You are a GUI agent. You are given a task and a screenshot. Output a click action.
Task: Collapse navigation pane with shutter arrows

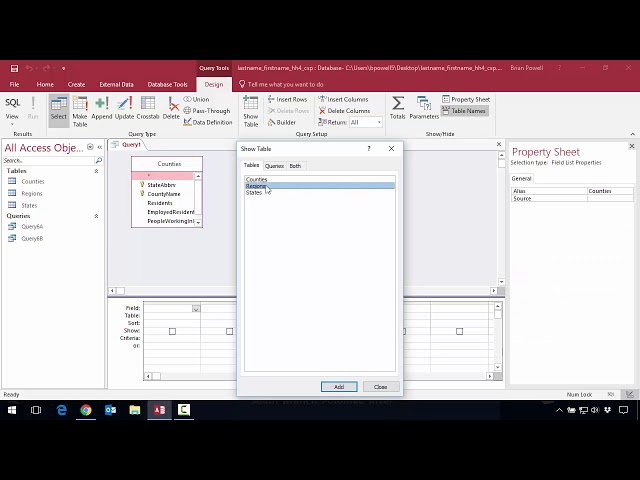tap(100, 147)
